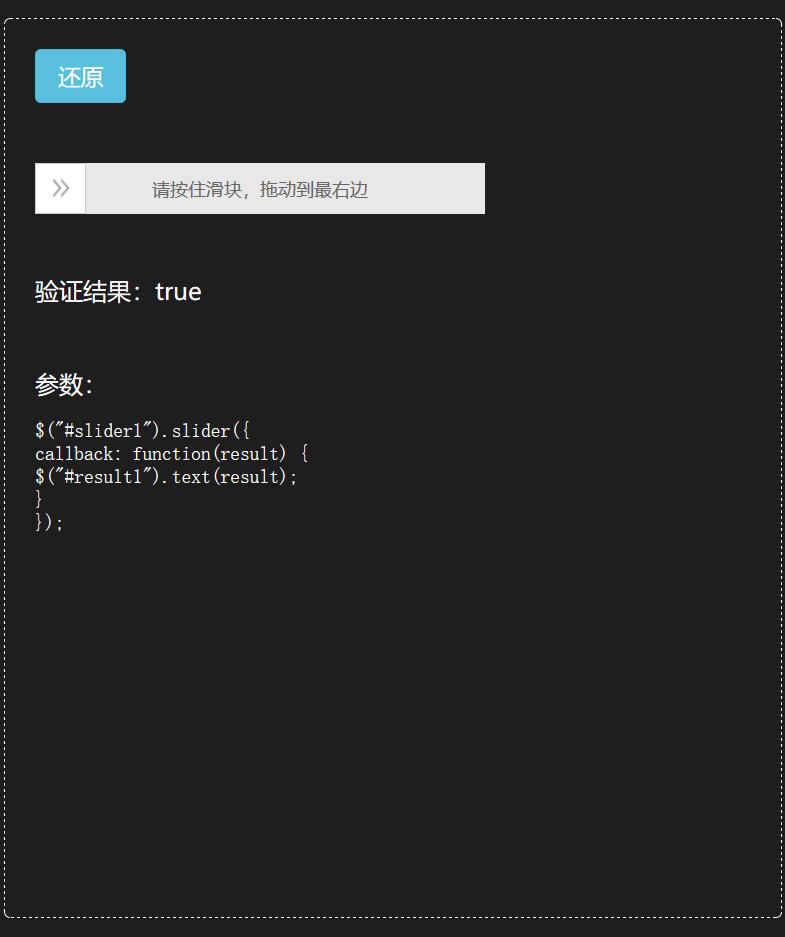
Task: Click the empty gray slider track right of the hint text
Action: pyautogui.click(x=426, y=188)
